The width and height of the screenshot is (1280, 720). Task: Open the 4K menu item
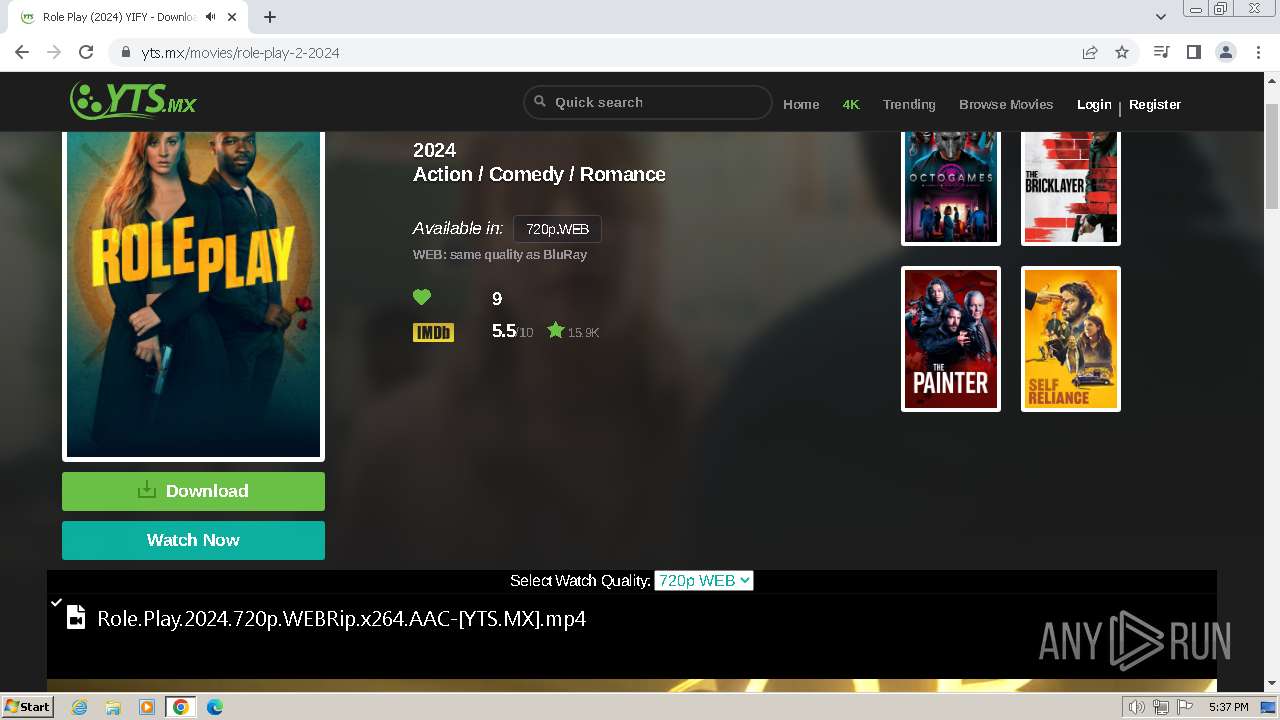[x=851, y=104]
